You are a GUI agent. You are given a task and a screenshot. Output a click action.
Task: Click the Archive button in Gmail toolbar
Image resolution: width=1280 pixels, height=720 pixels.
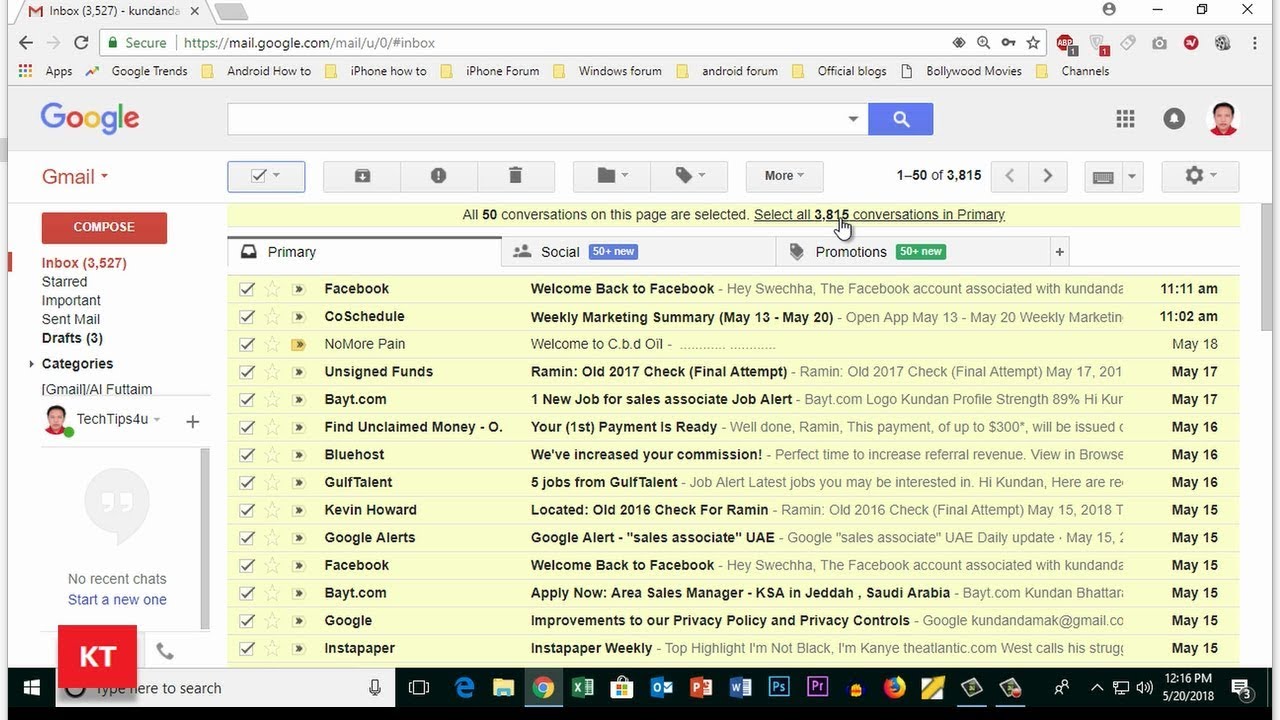tap(362, 176)
